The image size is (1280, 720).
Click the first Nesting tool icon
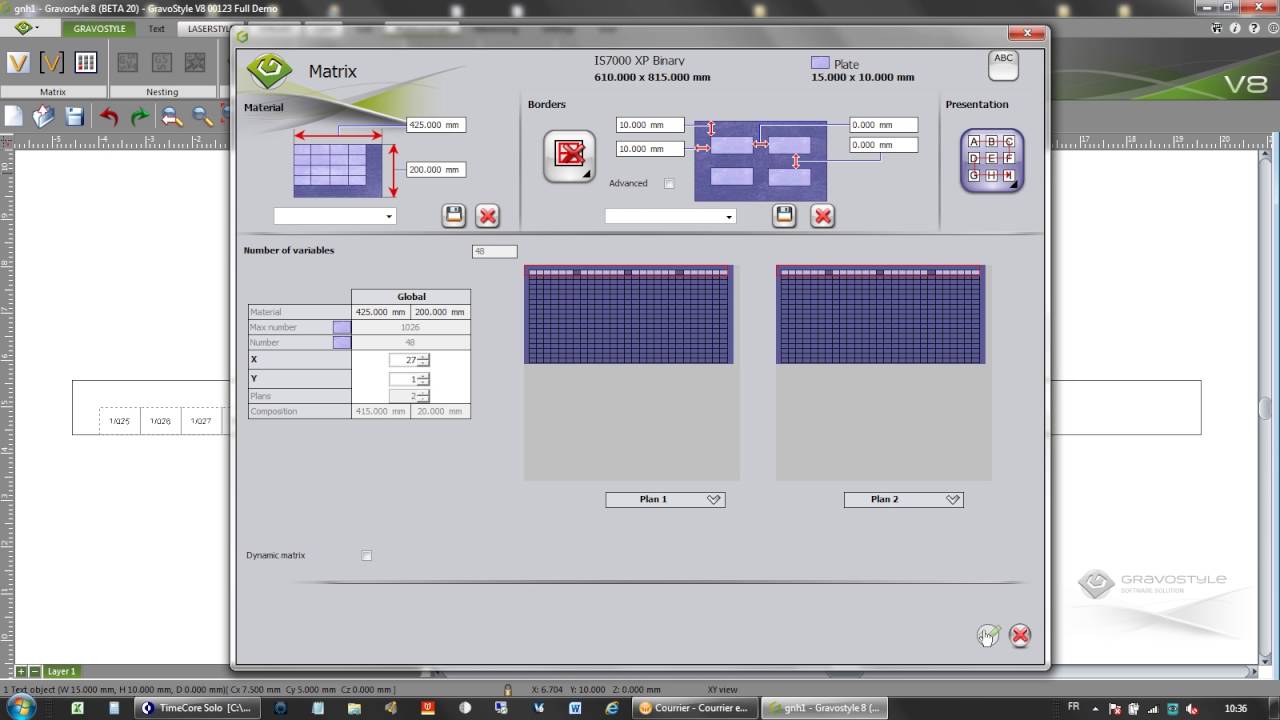point(127,63)
